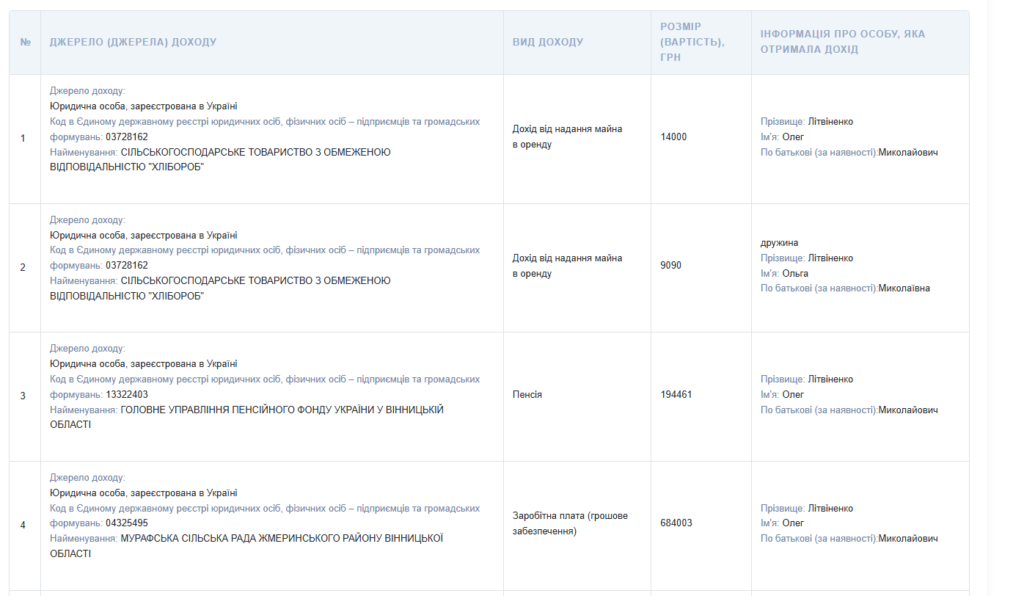
Task: Click registry code 04325495
Action: click(127, 523)
